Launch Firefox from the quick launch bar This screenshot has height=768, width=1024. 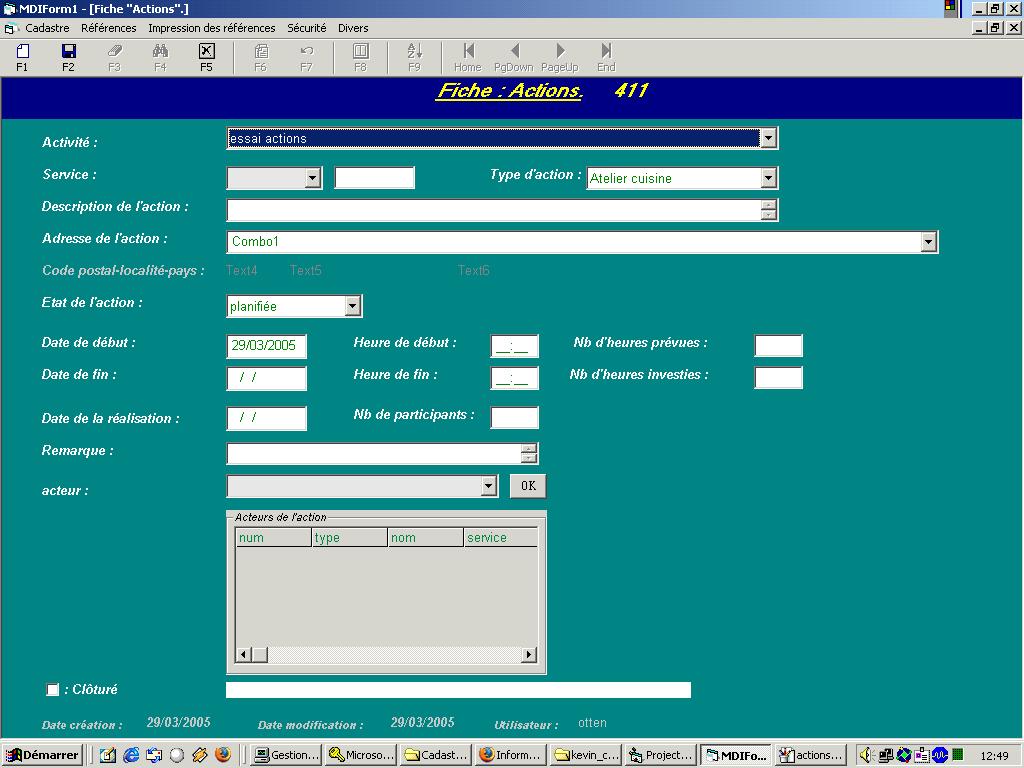pyautogui.click(x=222, y=755)
